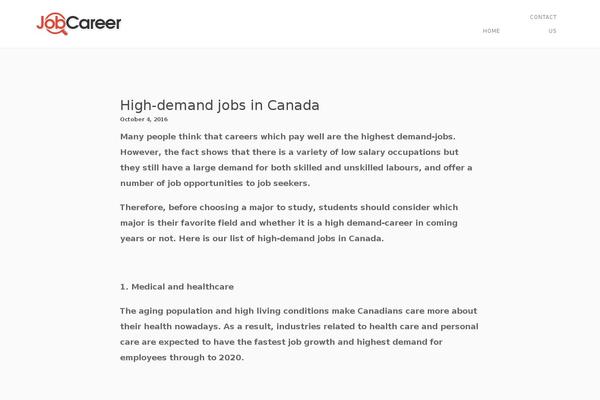Click the line starting 'Therefore, before choosing a major'
Screen dimensions: 600x400
click(x=289, y=207)
